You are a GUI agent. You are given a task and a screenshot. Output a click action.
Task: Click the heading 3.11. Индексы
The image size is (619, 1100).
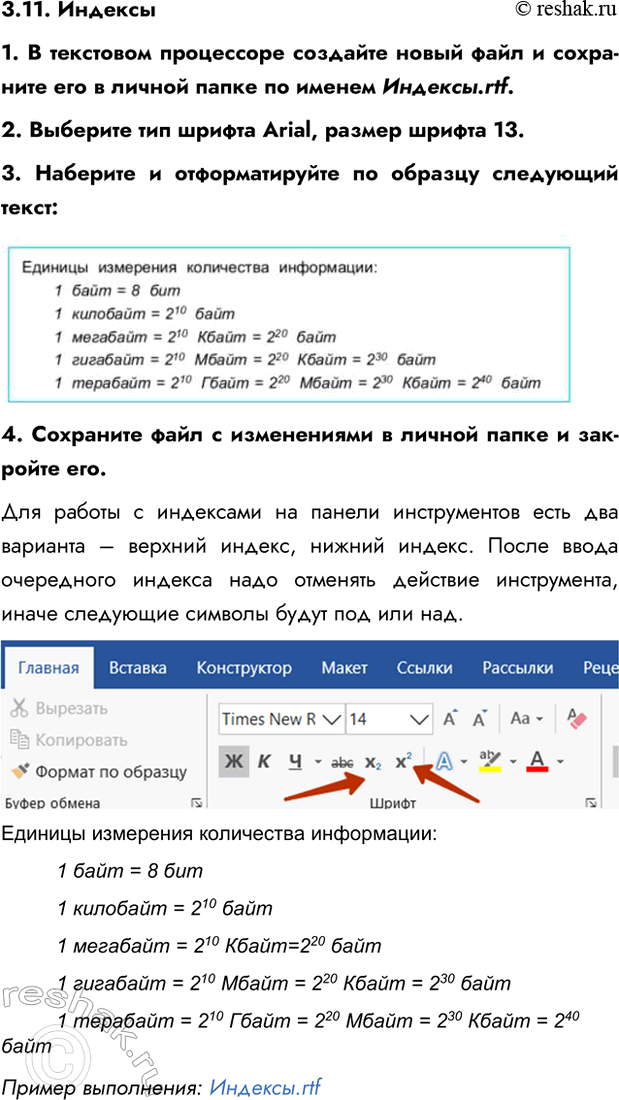coord(79,11)
